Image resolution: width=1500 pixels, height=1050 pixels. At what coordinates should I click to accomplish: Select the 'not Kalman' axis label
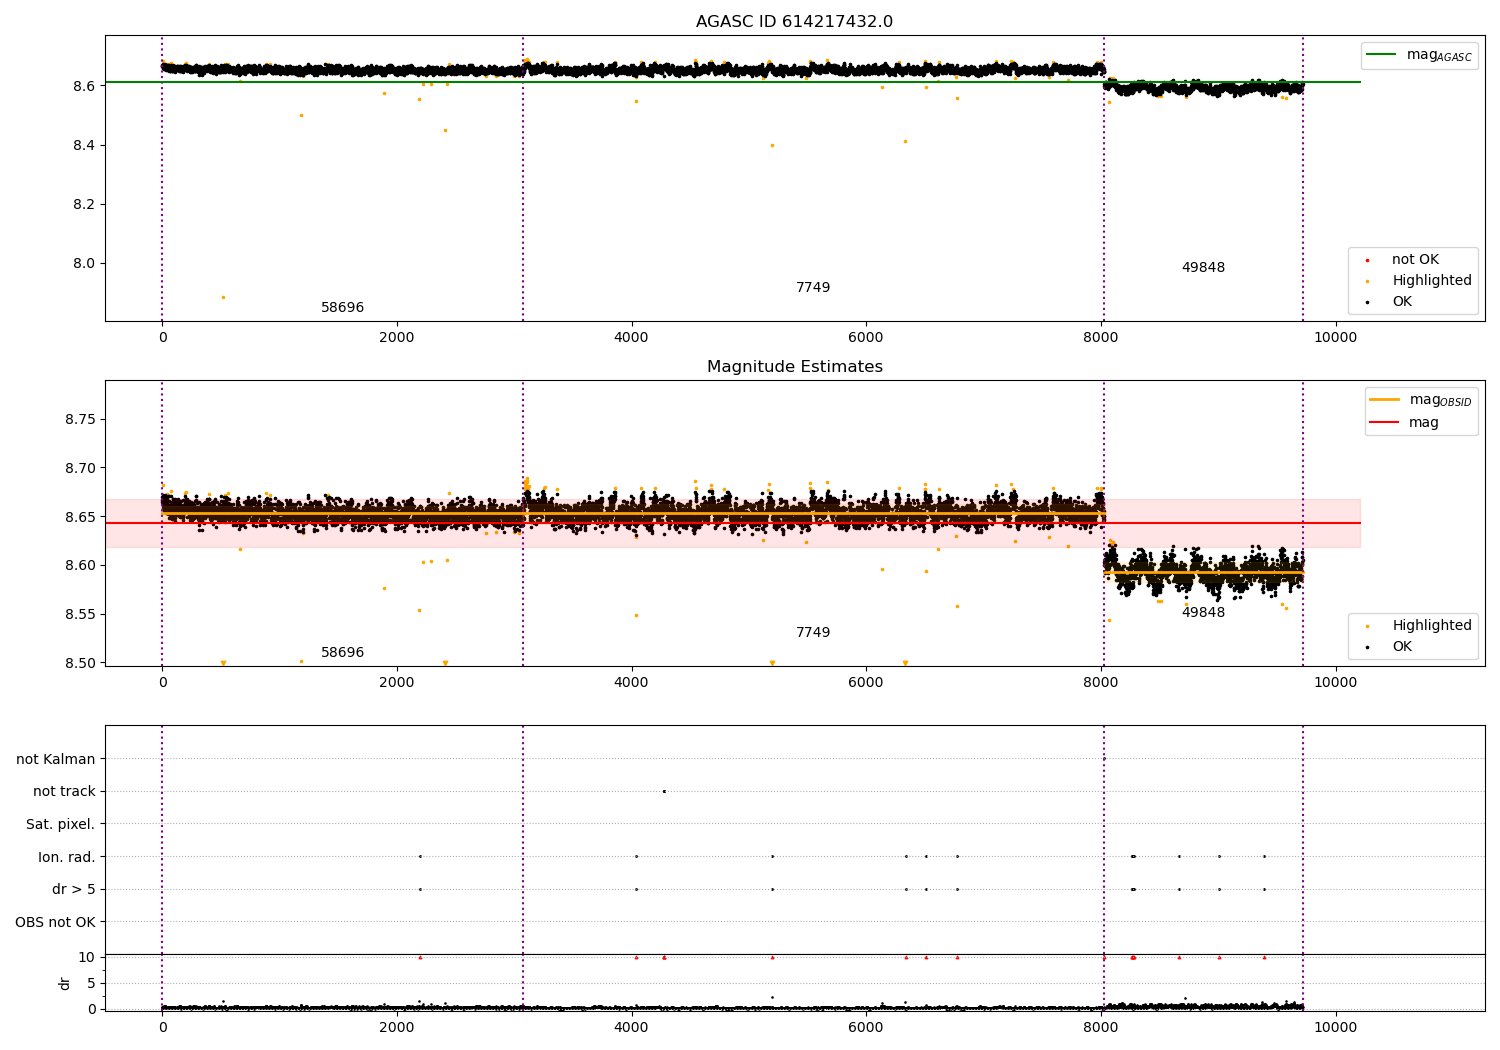coord(56,759)
